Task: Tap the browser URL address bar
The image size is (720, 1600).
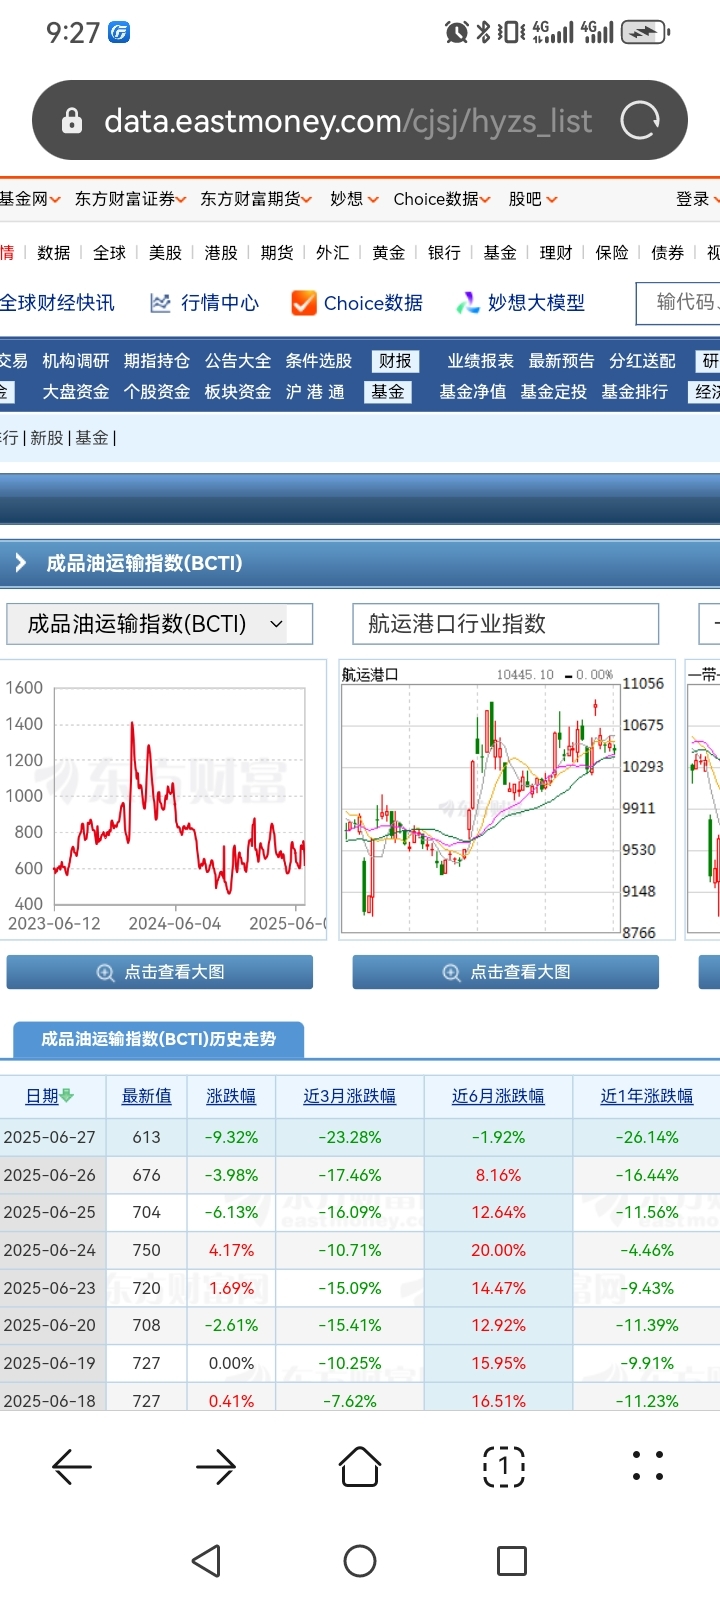Action: pos(360,121)
